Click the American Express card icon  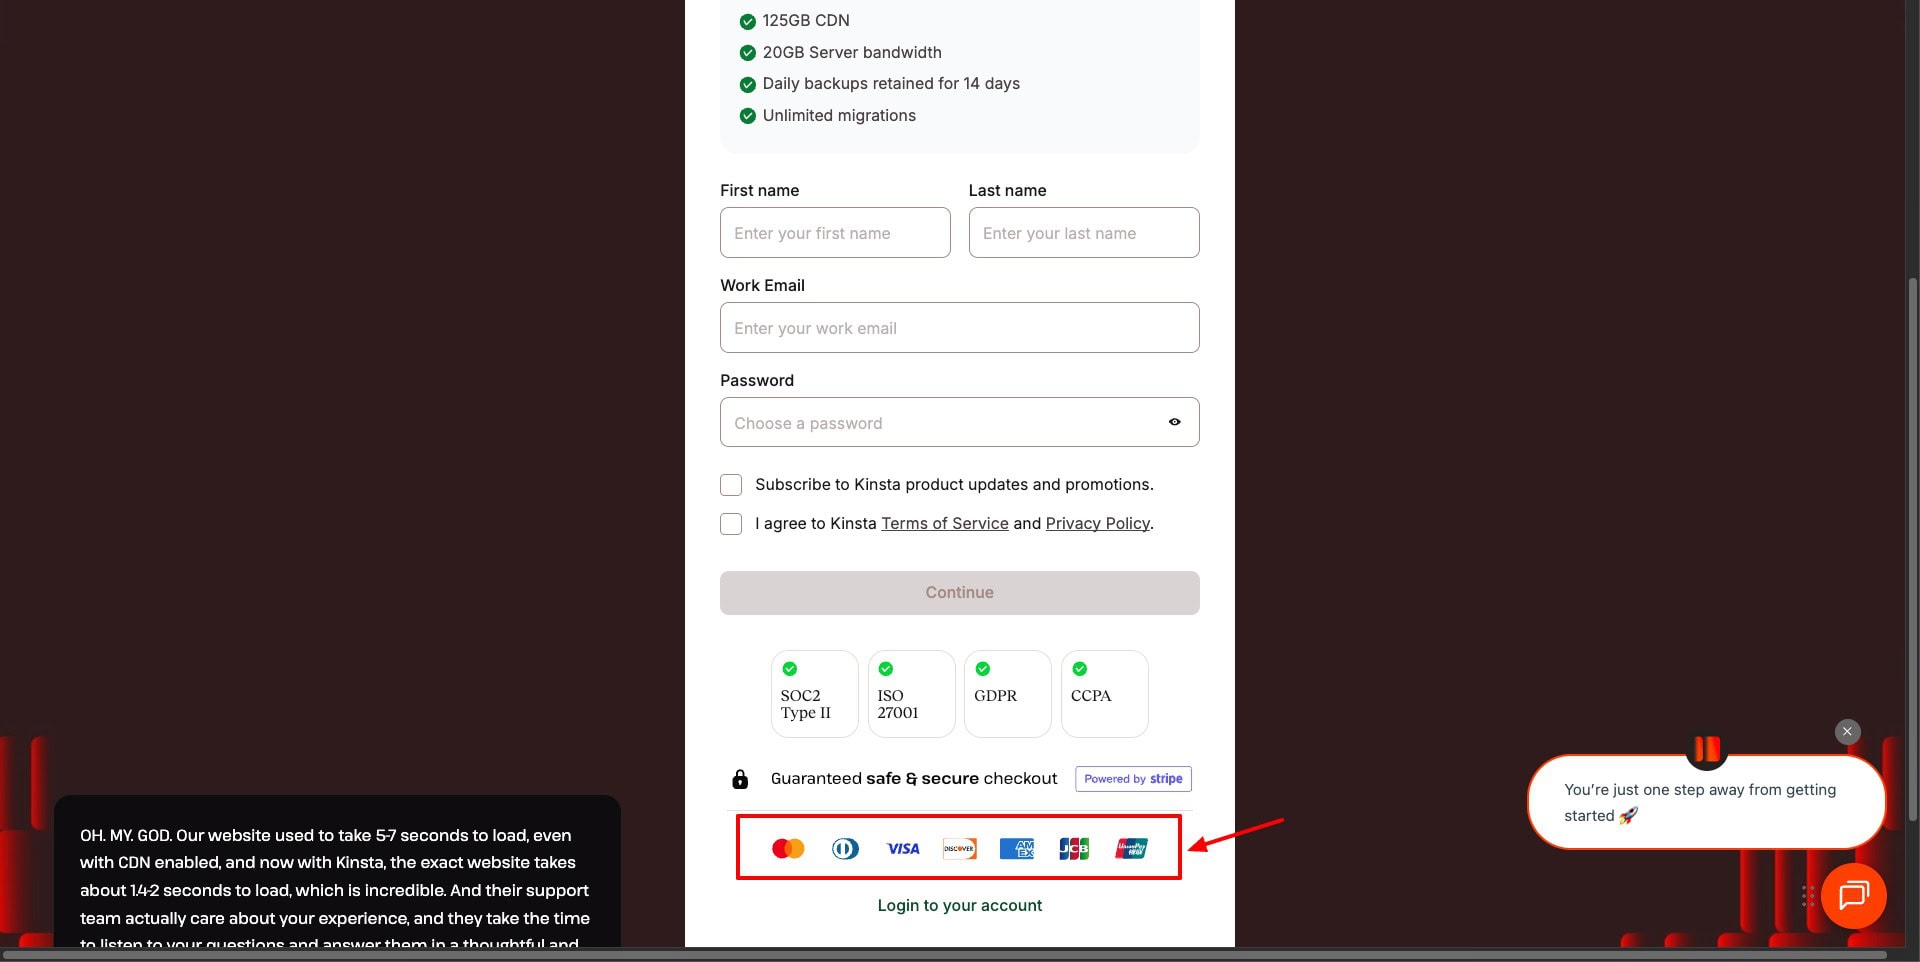pyautogui.click(x=1017, y=849)
